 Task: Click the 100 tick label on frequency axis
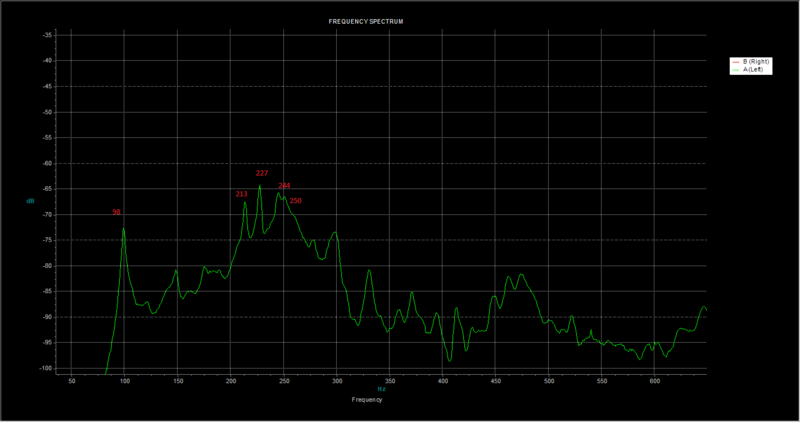click(124, 381)
